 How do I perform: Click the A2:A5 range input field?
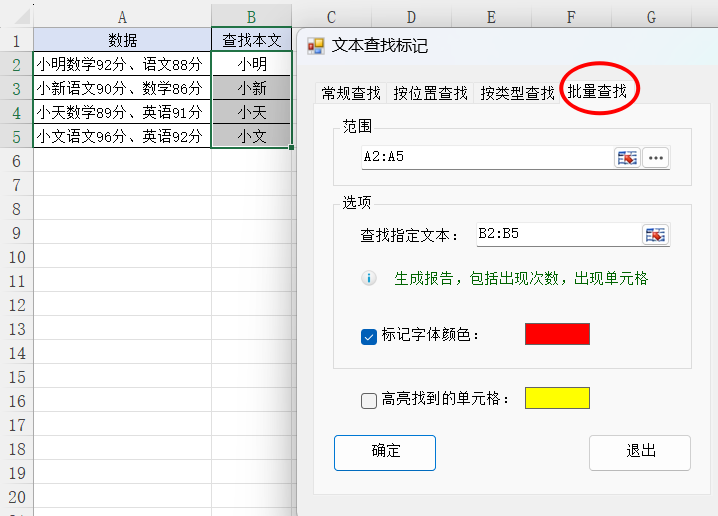[486, 157]
